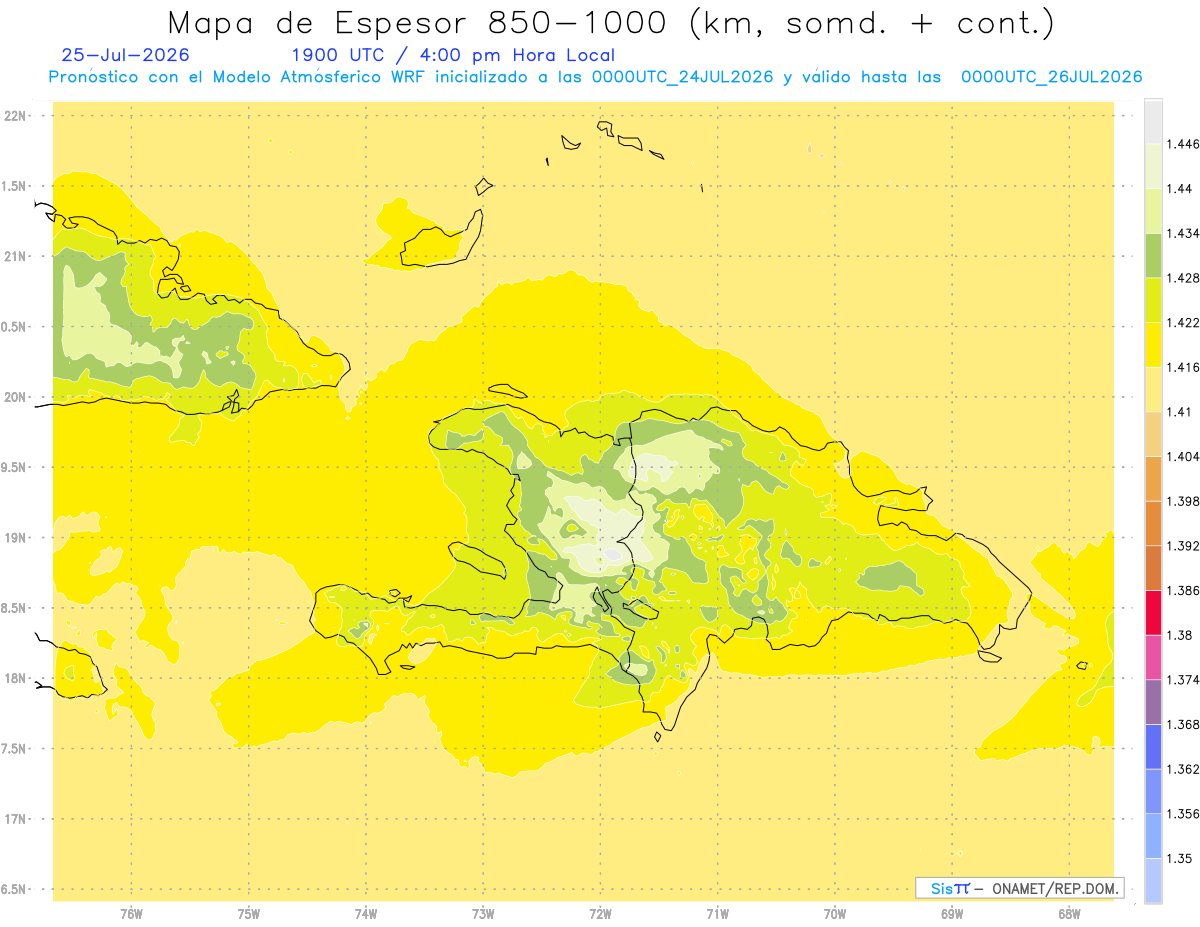Viewport: 1200px width, 927px height.
Task: Click the legend value "1.356"
Action: coord(1185,814)
